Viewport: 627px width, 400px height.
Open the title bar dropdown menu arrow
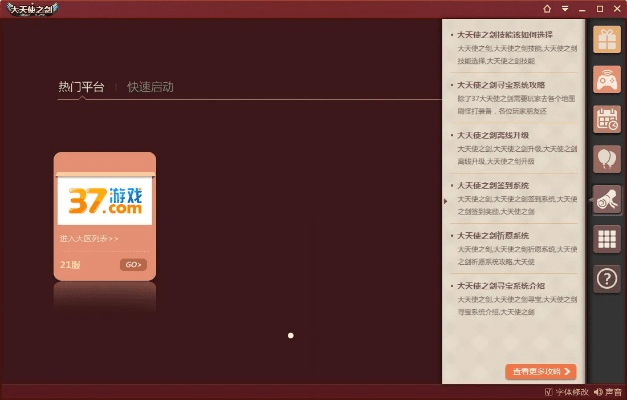[x=565, y=8]
